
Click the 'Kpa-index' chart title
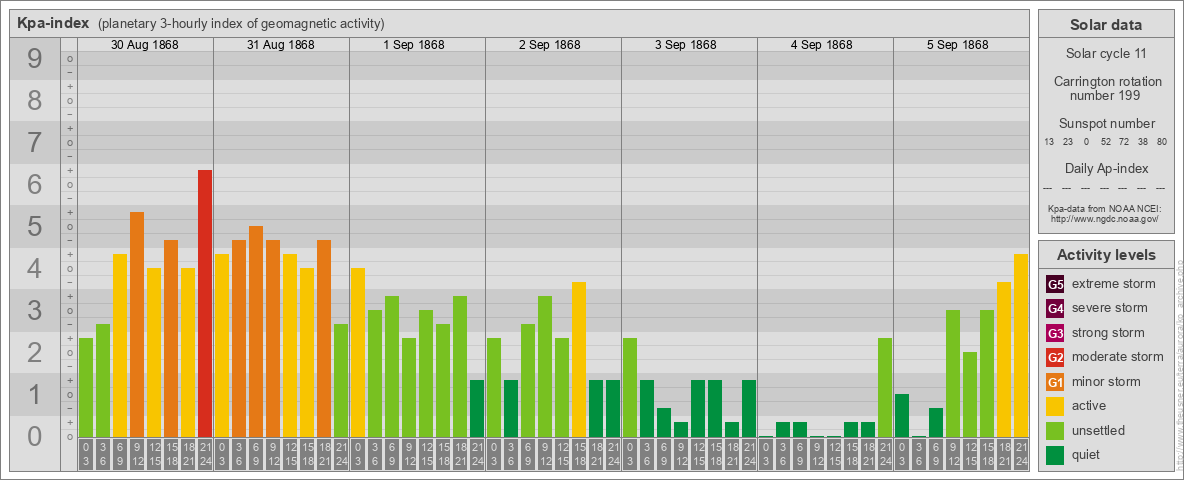54,23
